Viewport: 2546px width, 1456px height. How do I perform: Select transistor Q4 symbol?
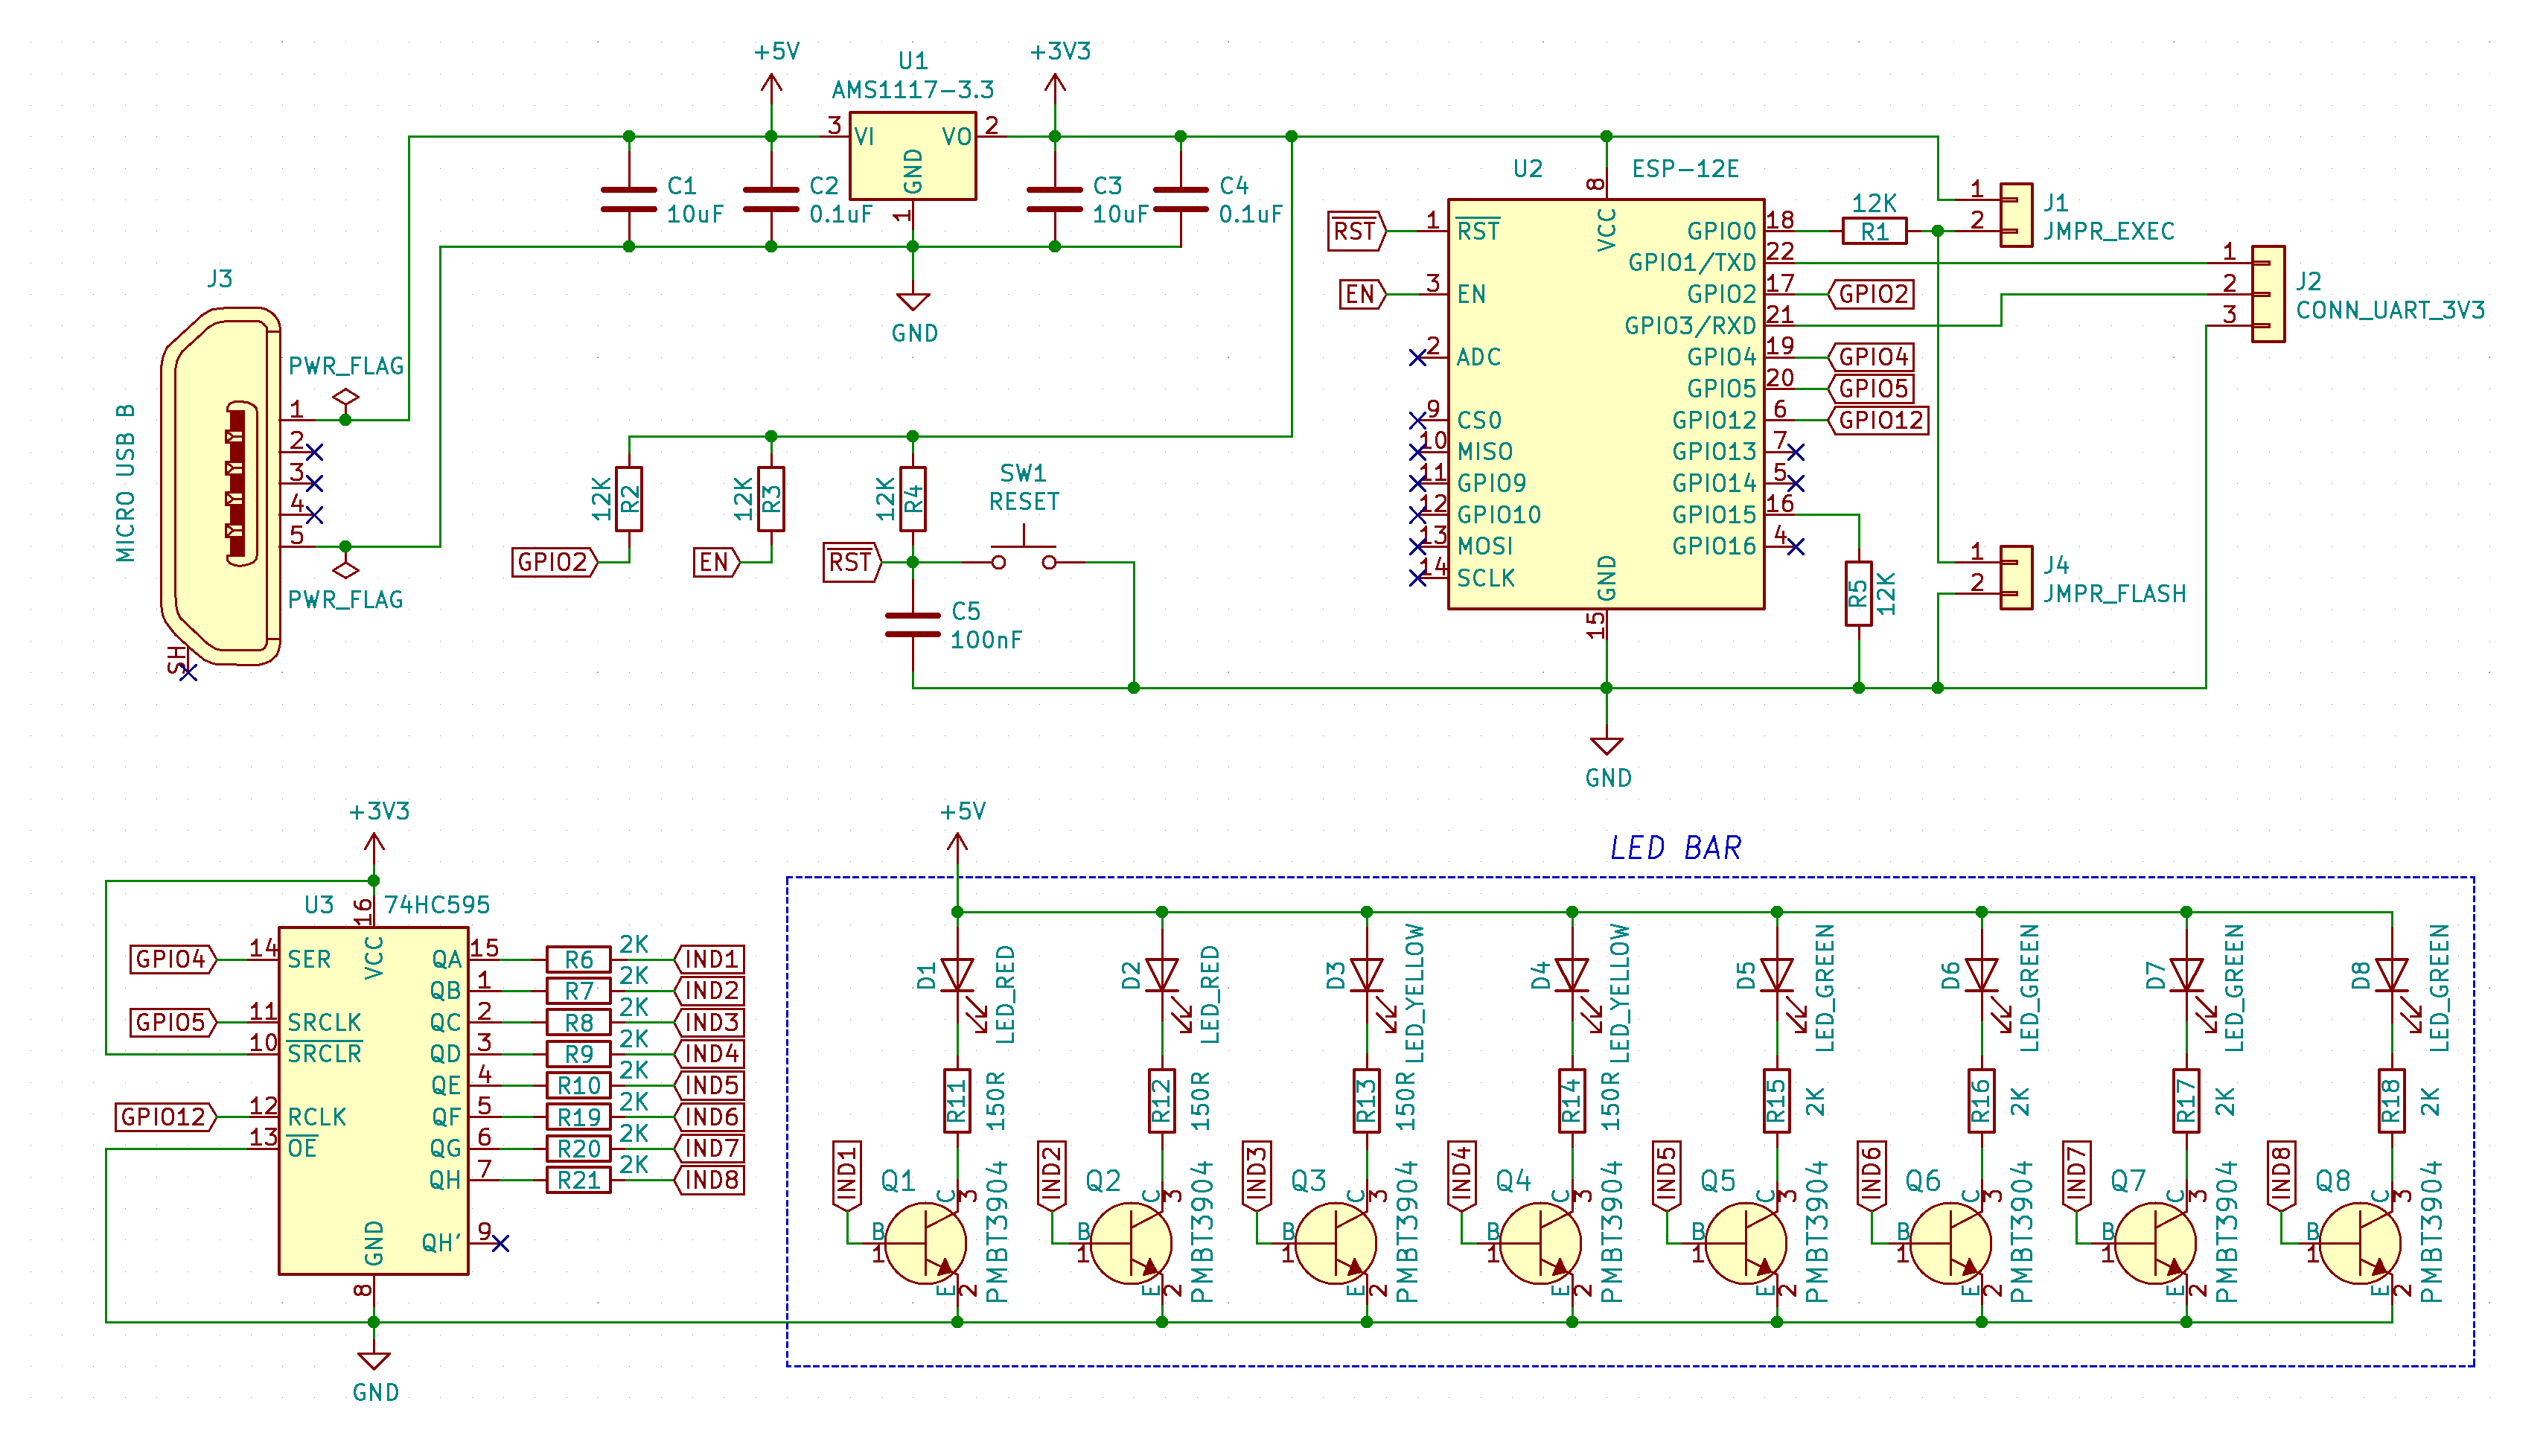1541,1243
